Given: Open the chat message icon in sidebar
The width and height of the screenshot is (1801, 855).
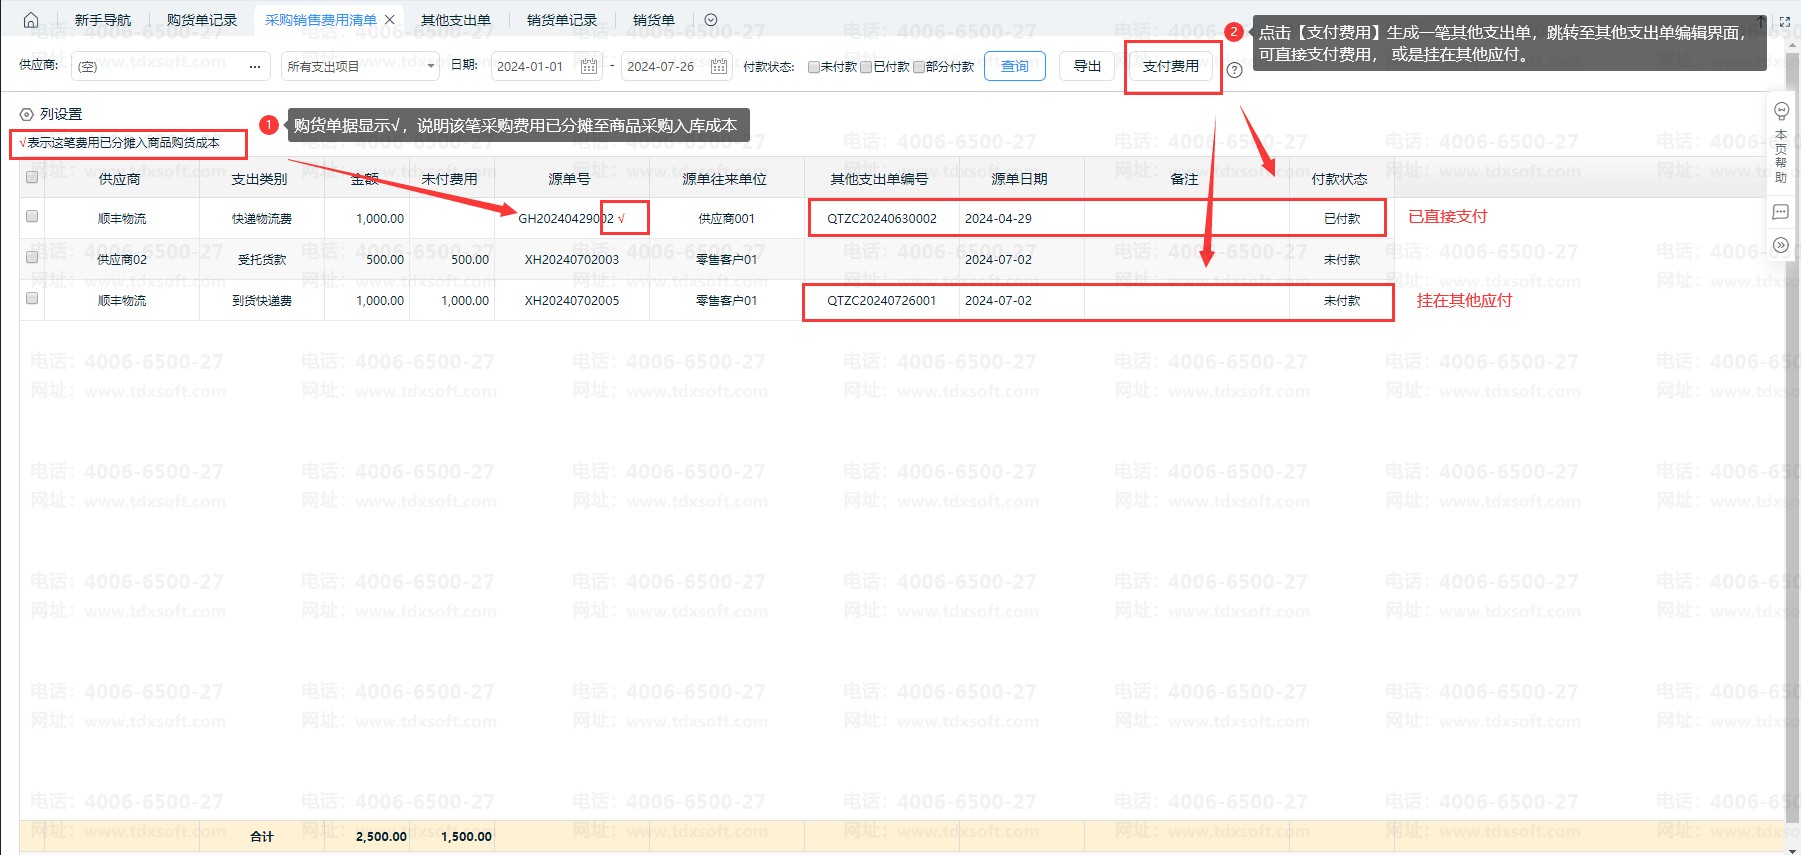Looking at the screenshot, I should pyautogui.click(x=1781, y=212).
